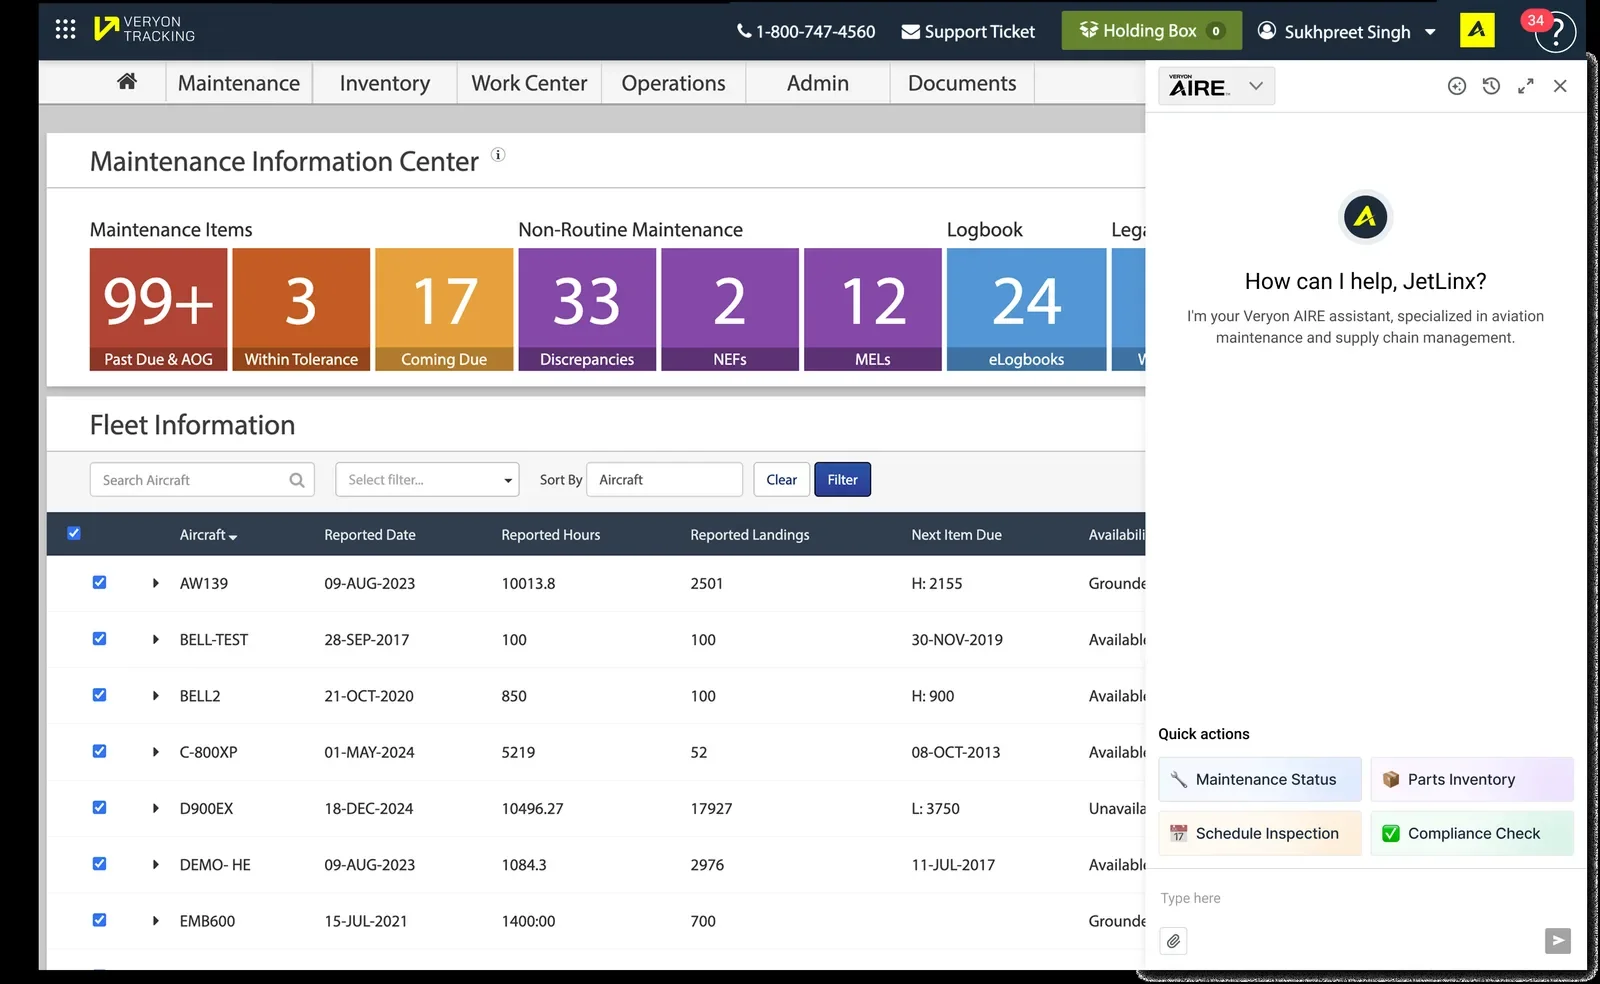The image size is (1600, 984).
Task: Expand the DEMO- HE aircraft row
Action: pyautogui.click(x=155, y=864)
